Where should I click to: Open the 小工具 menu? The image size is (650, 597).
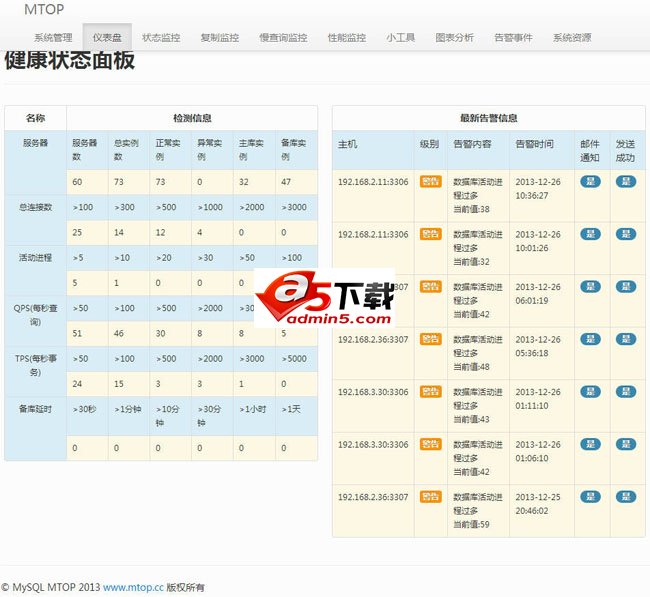pos(400,38)
